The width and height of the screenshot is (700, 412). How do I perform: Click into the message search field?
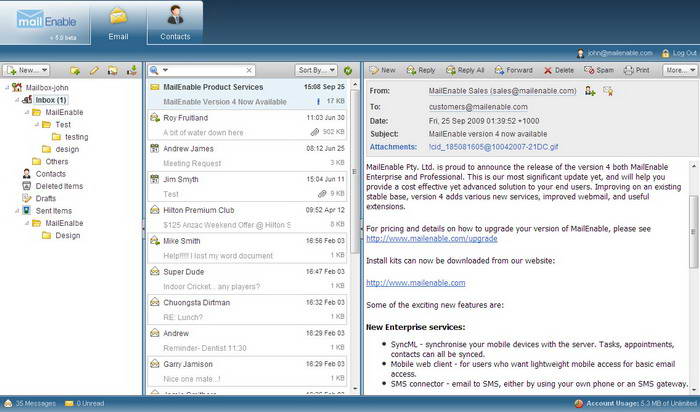point(207,70)
